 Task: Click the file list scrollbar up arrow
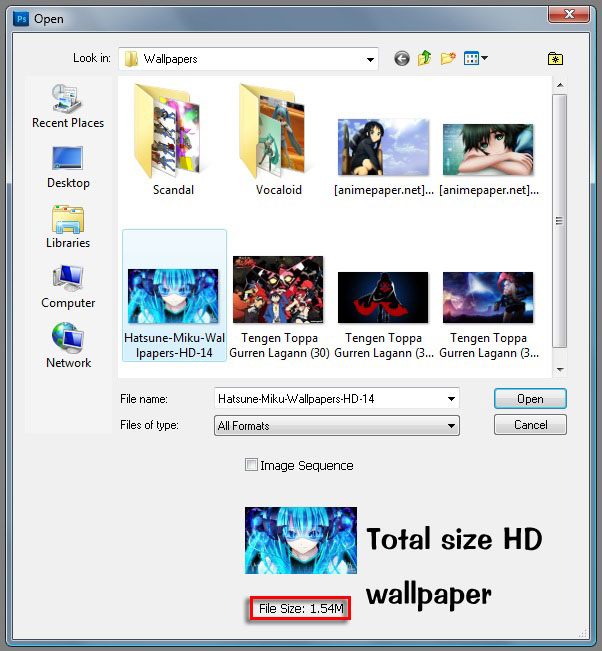[560, 85]
